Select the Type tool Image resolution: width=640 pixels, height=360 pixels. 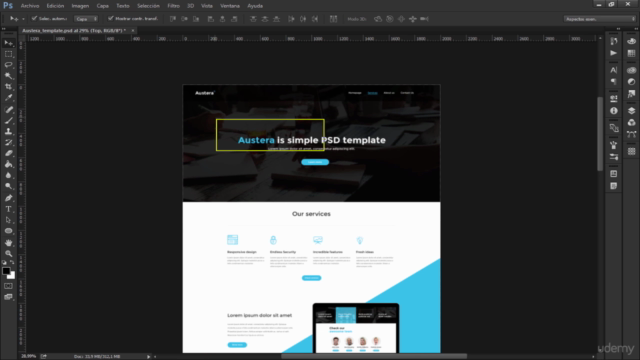pos(9,209)
